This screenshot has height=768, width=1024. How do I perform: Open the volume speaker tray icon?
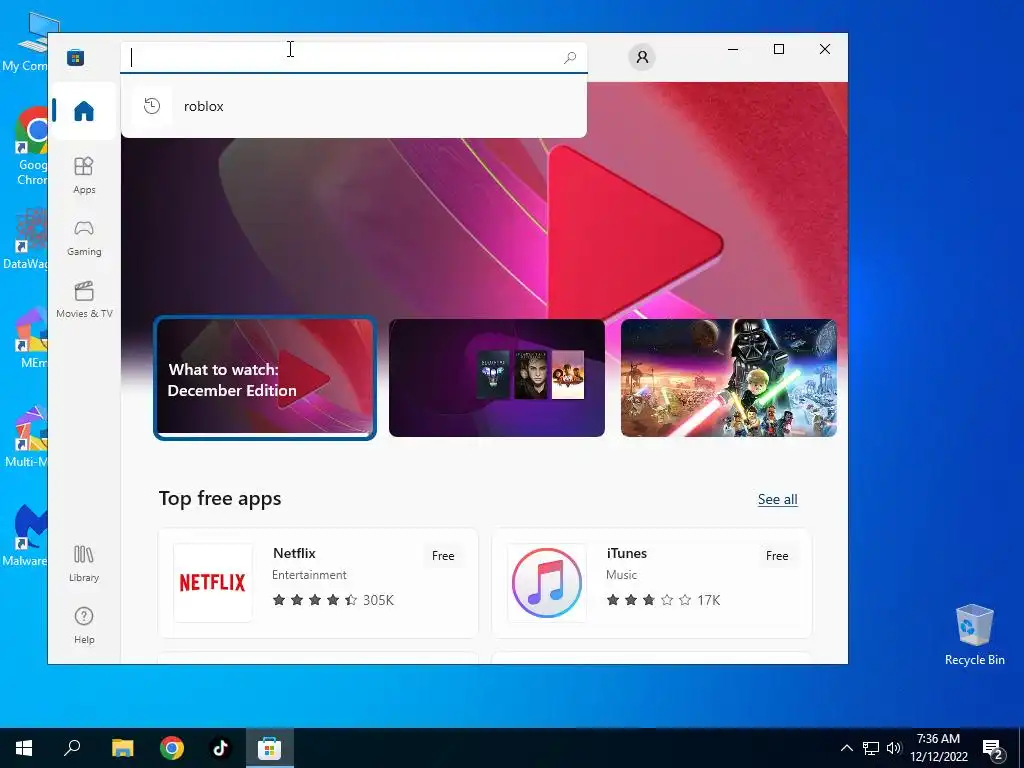(894, 748)
